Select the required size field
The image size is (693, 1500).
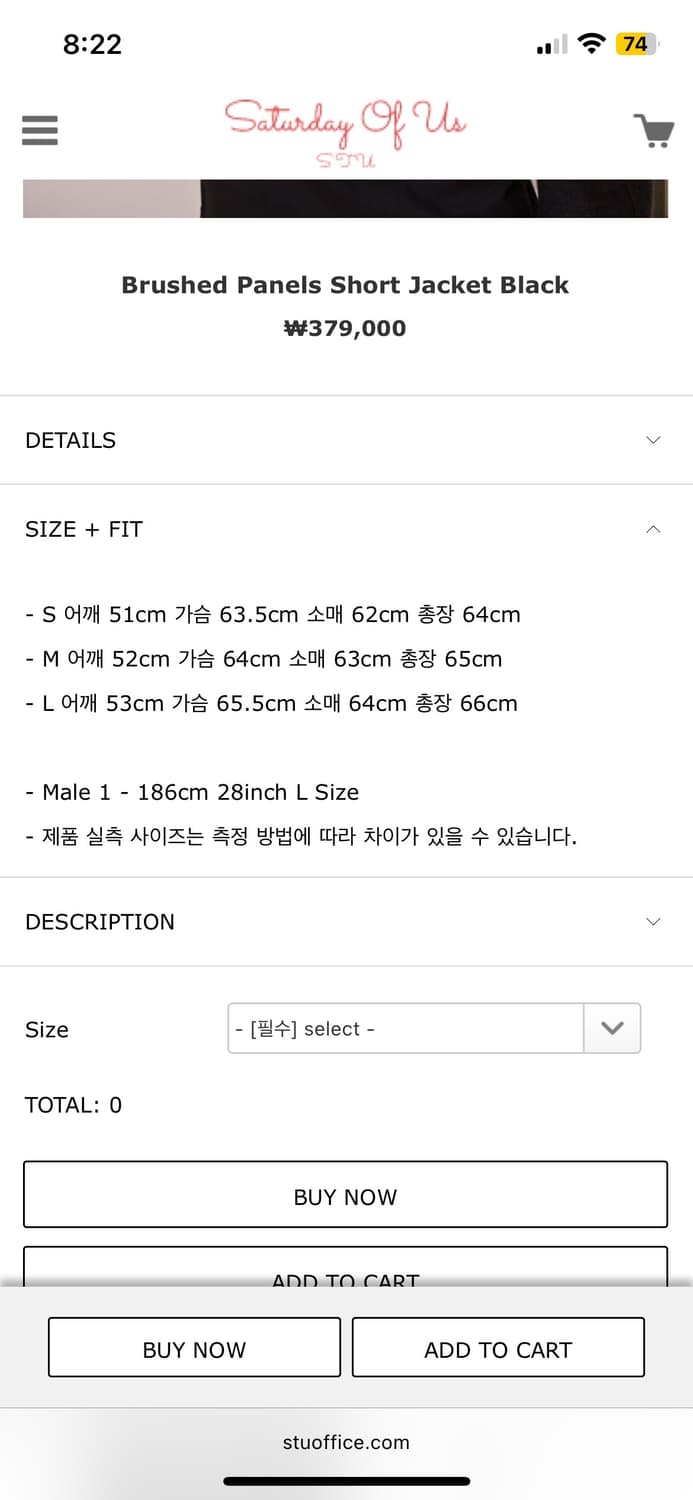[405, 1028]
